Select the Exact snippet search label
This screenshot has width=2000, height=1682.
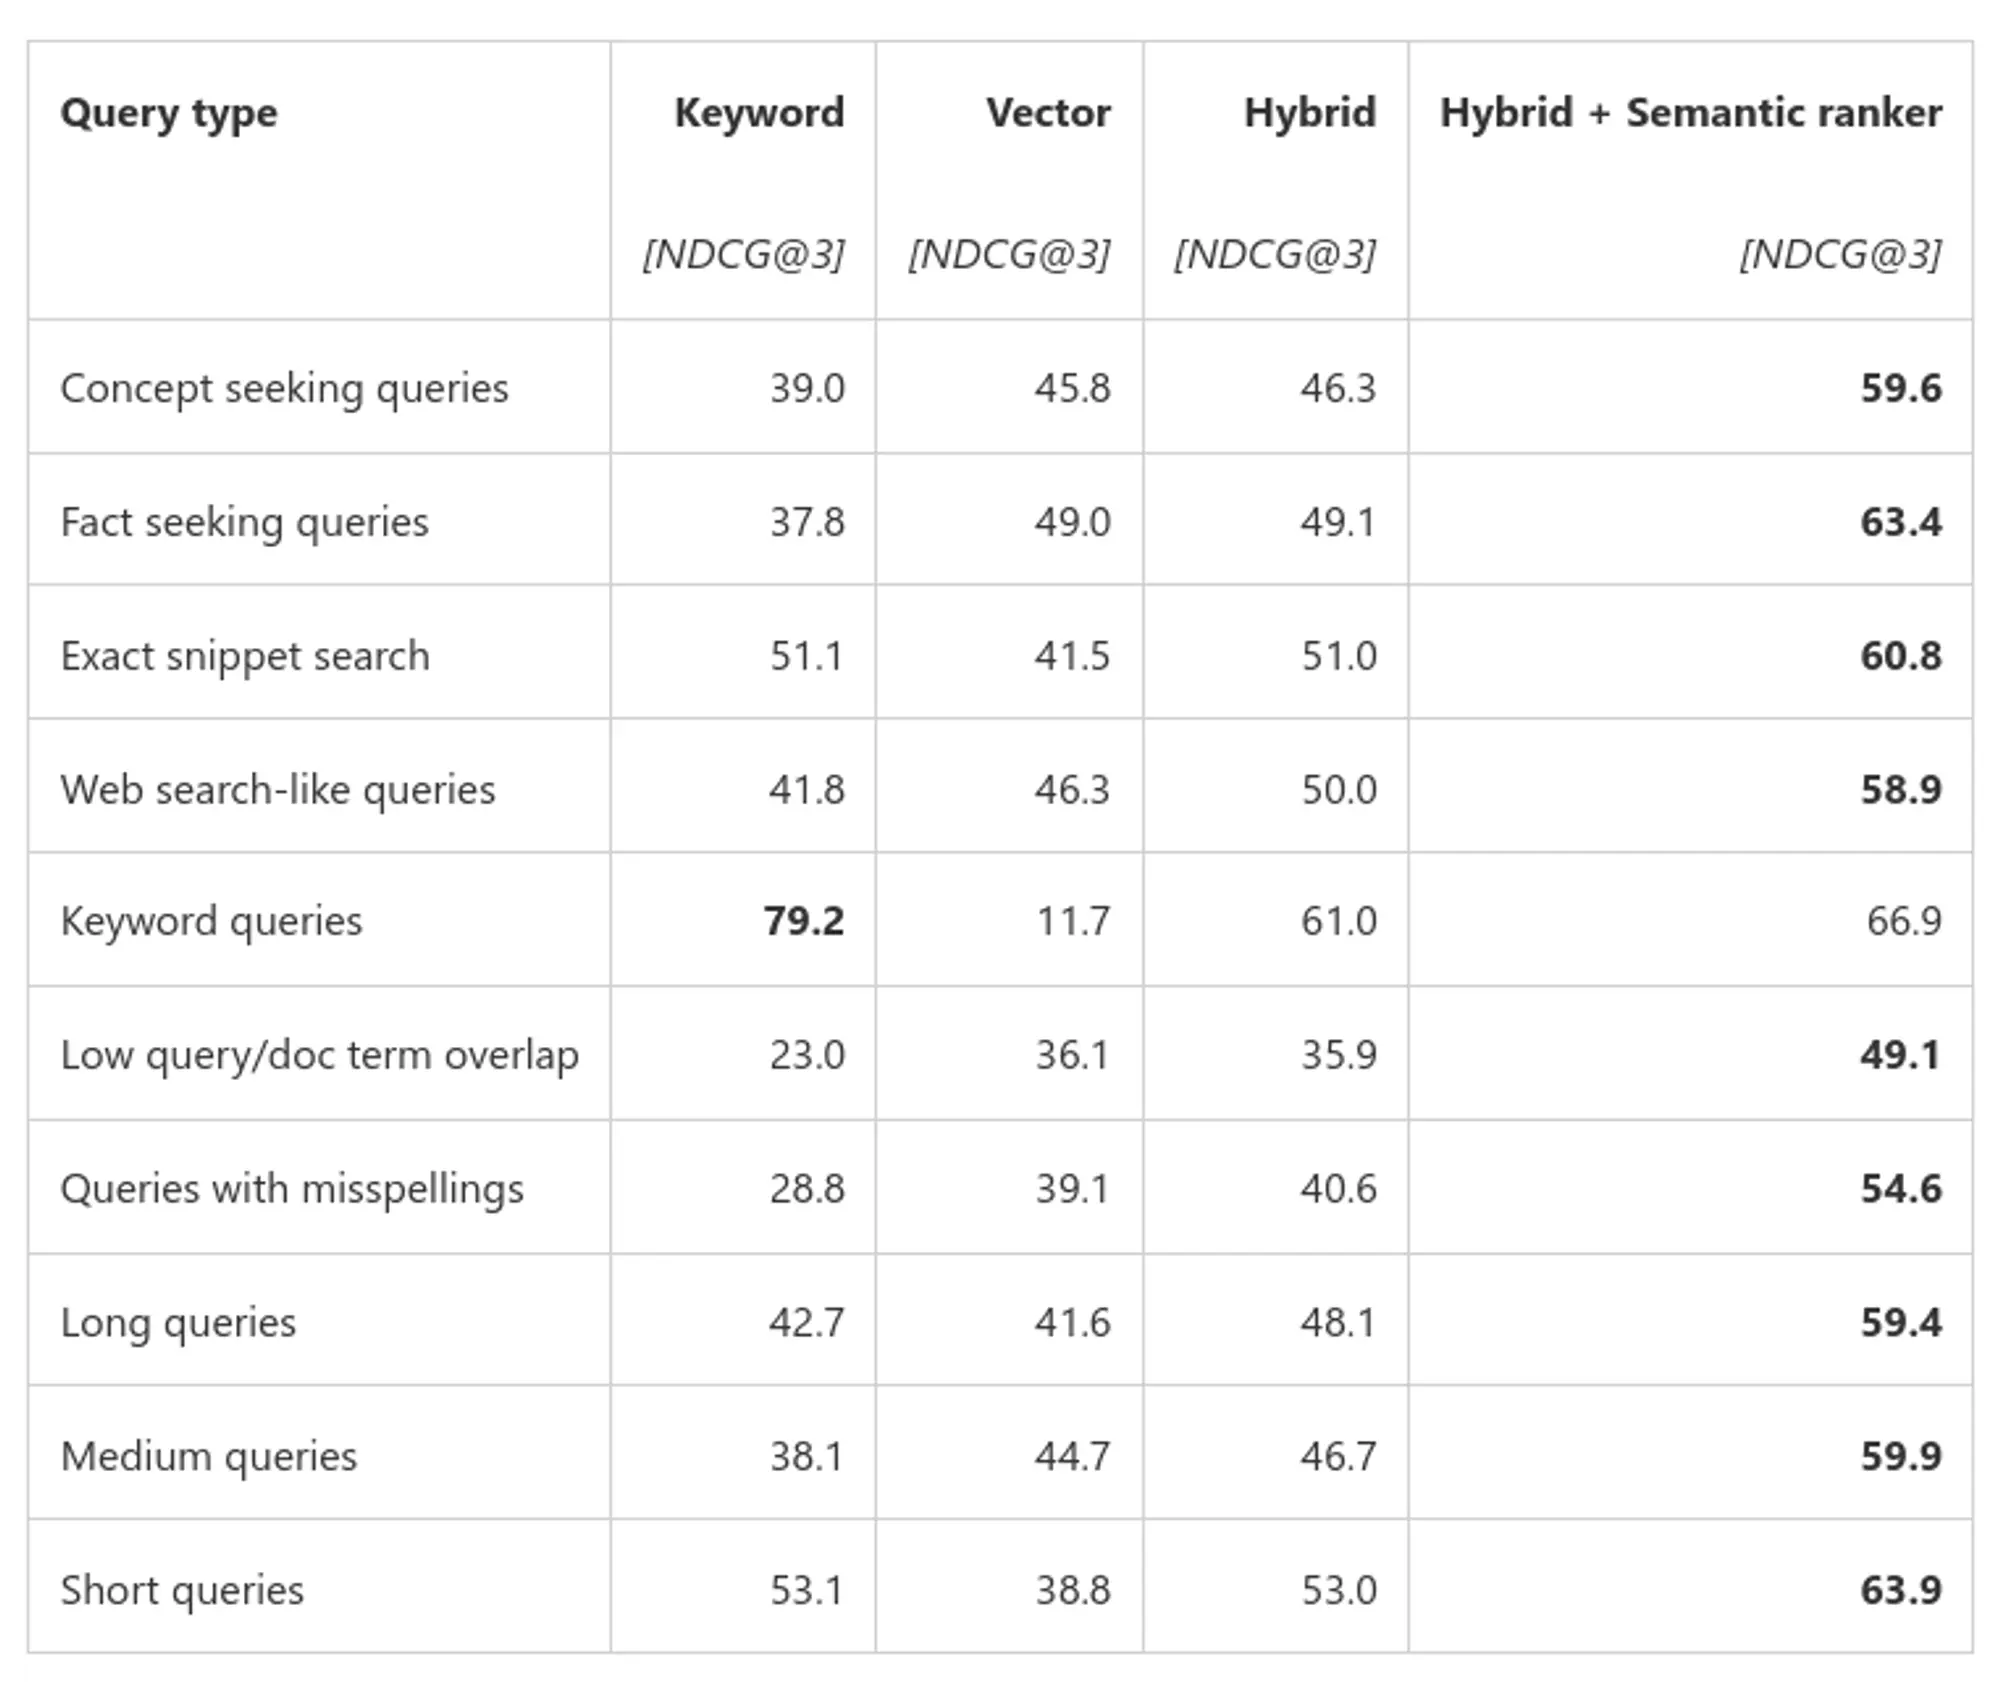(x=245, y=656)
